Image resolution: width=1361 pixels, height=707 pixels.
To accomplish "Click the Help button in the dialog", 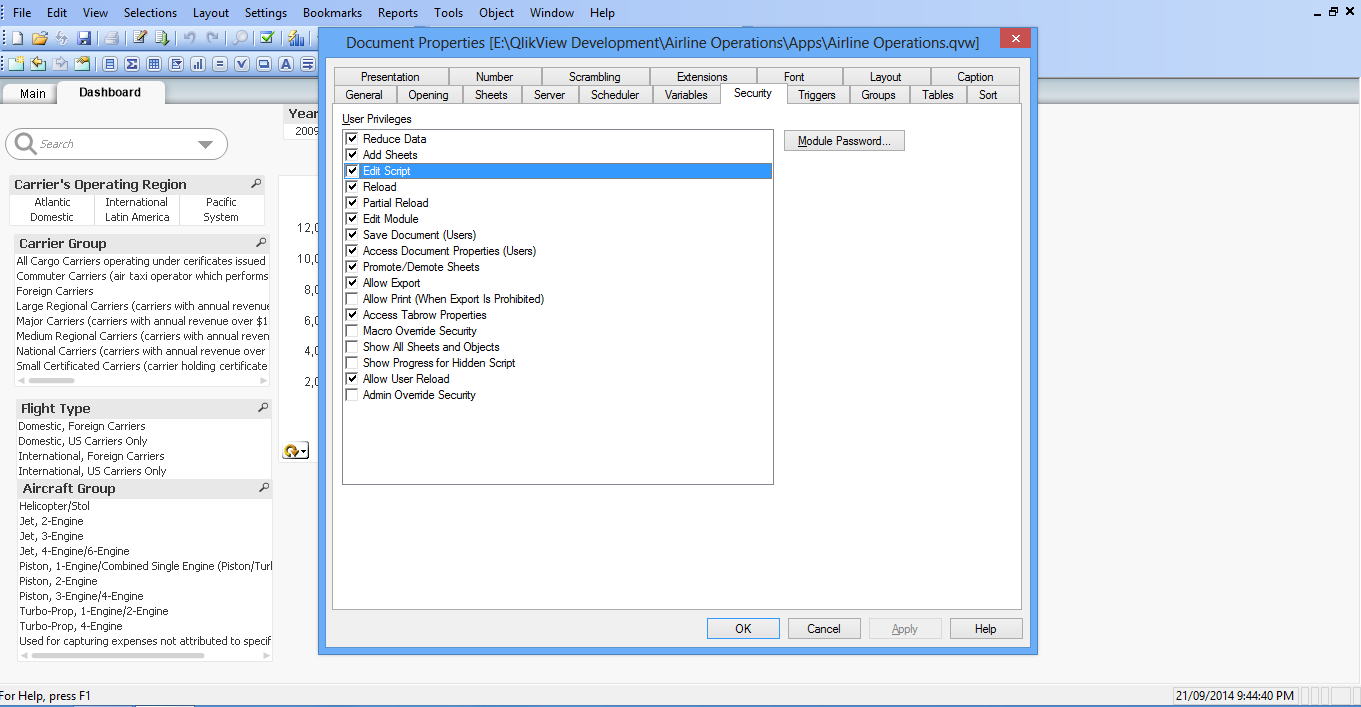I will pos(986,629).
